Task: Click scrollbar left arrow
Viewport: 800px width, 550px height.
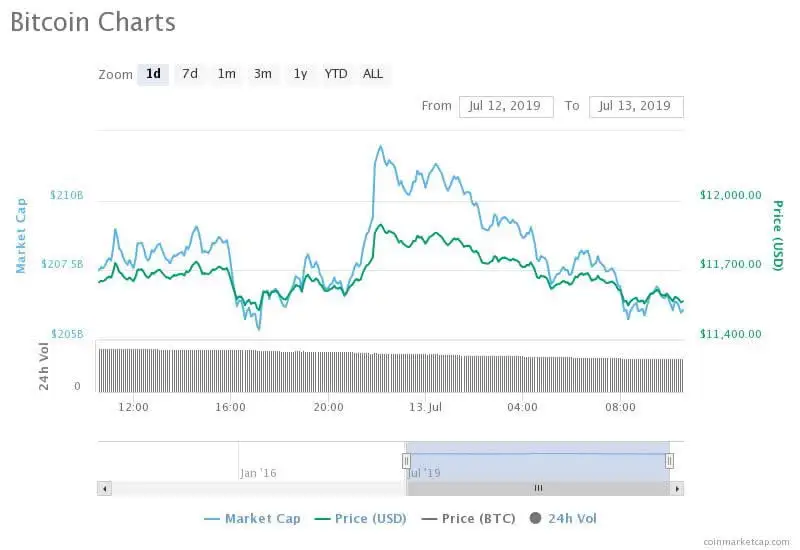Action: (104, 488)
